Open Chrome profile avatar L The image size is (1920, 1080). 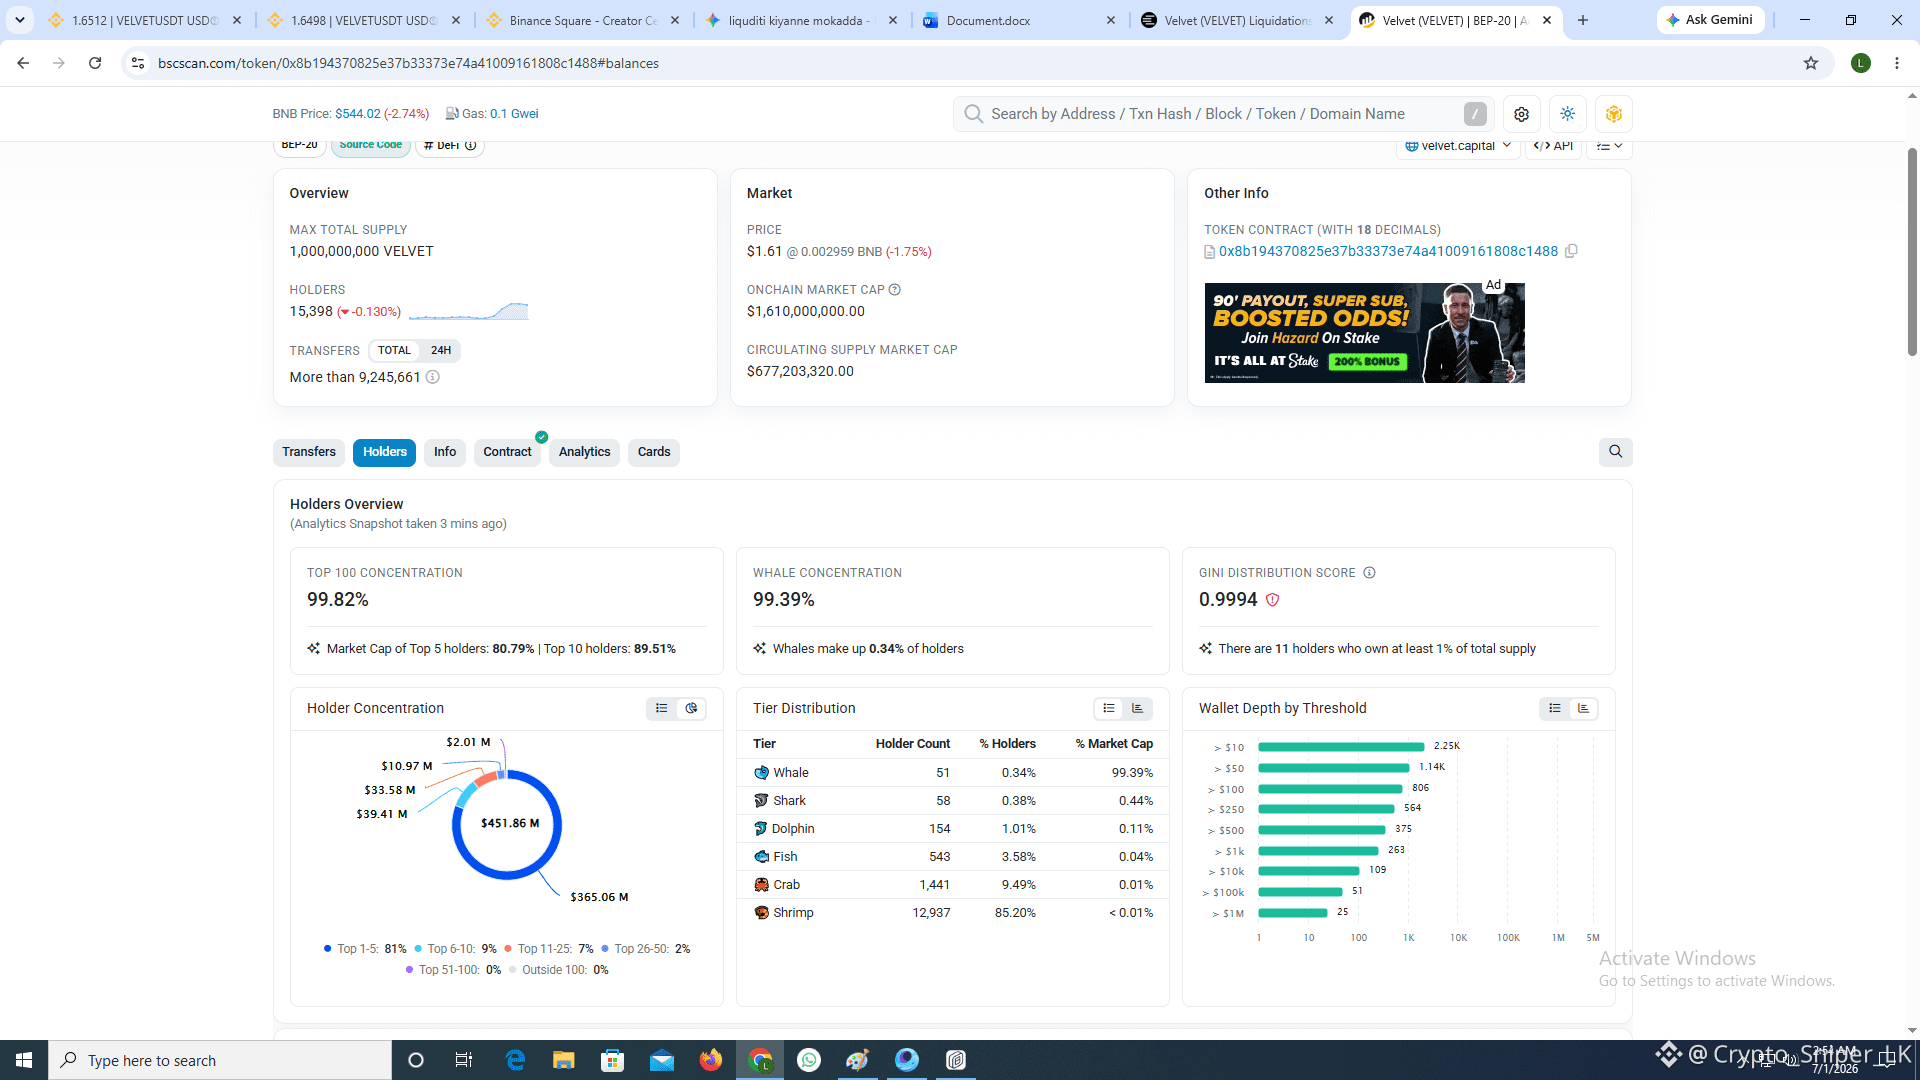point(1861,63)
